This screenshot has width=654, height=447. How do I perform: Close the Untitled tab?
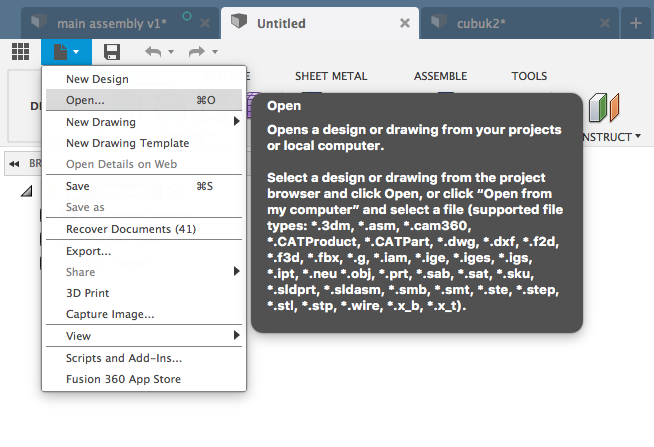[x=404, y=22]
